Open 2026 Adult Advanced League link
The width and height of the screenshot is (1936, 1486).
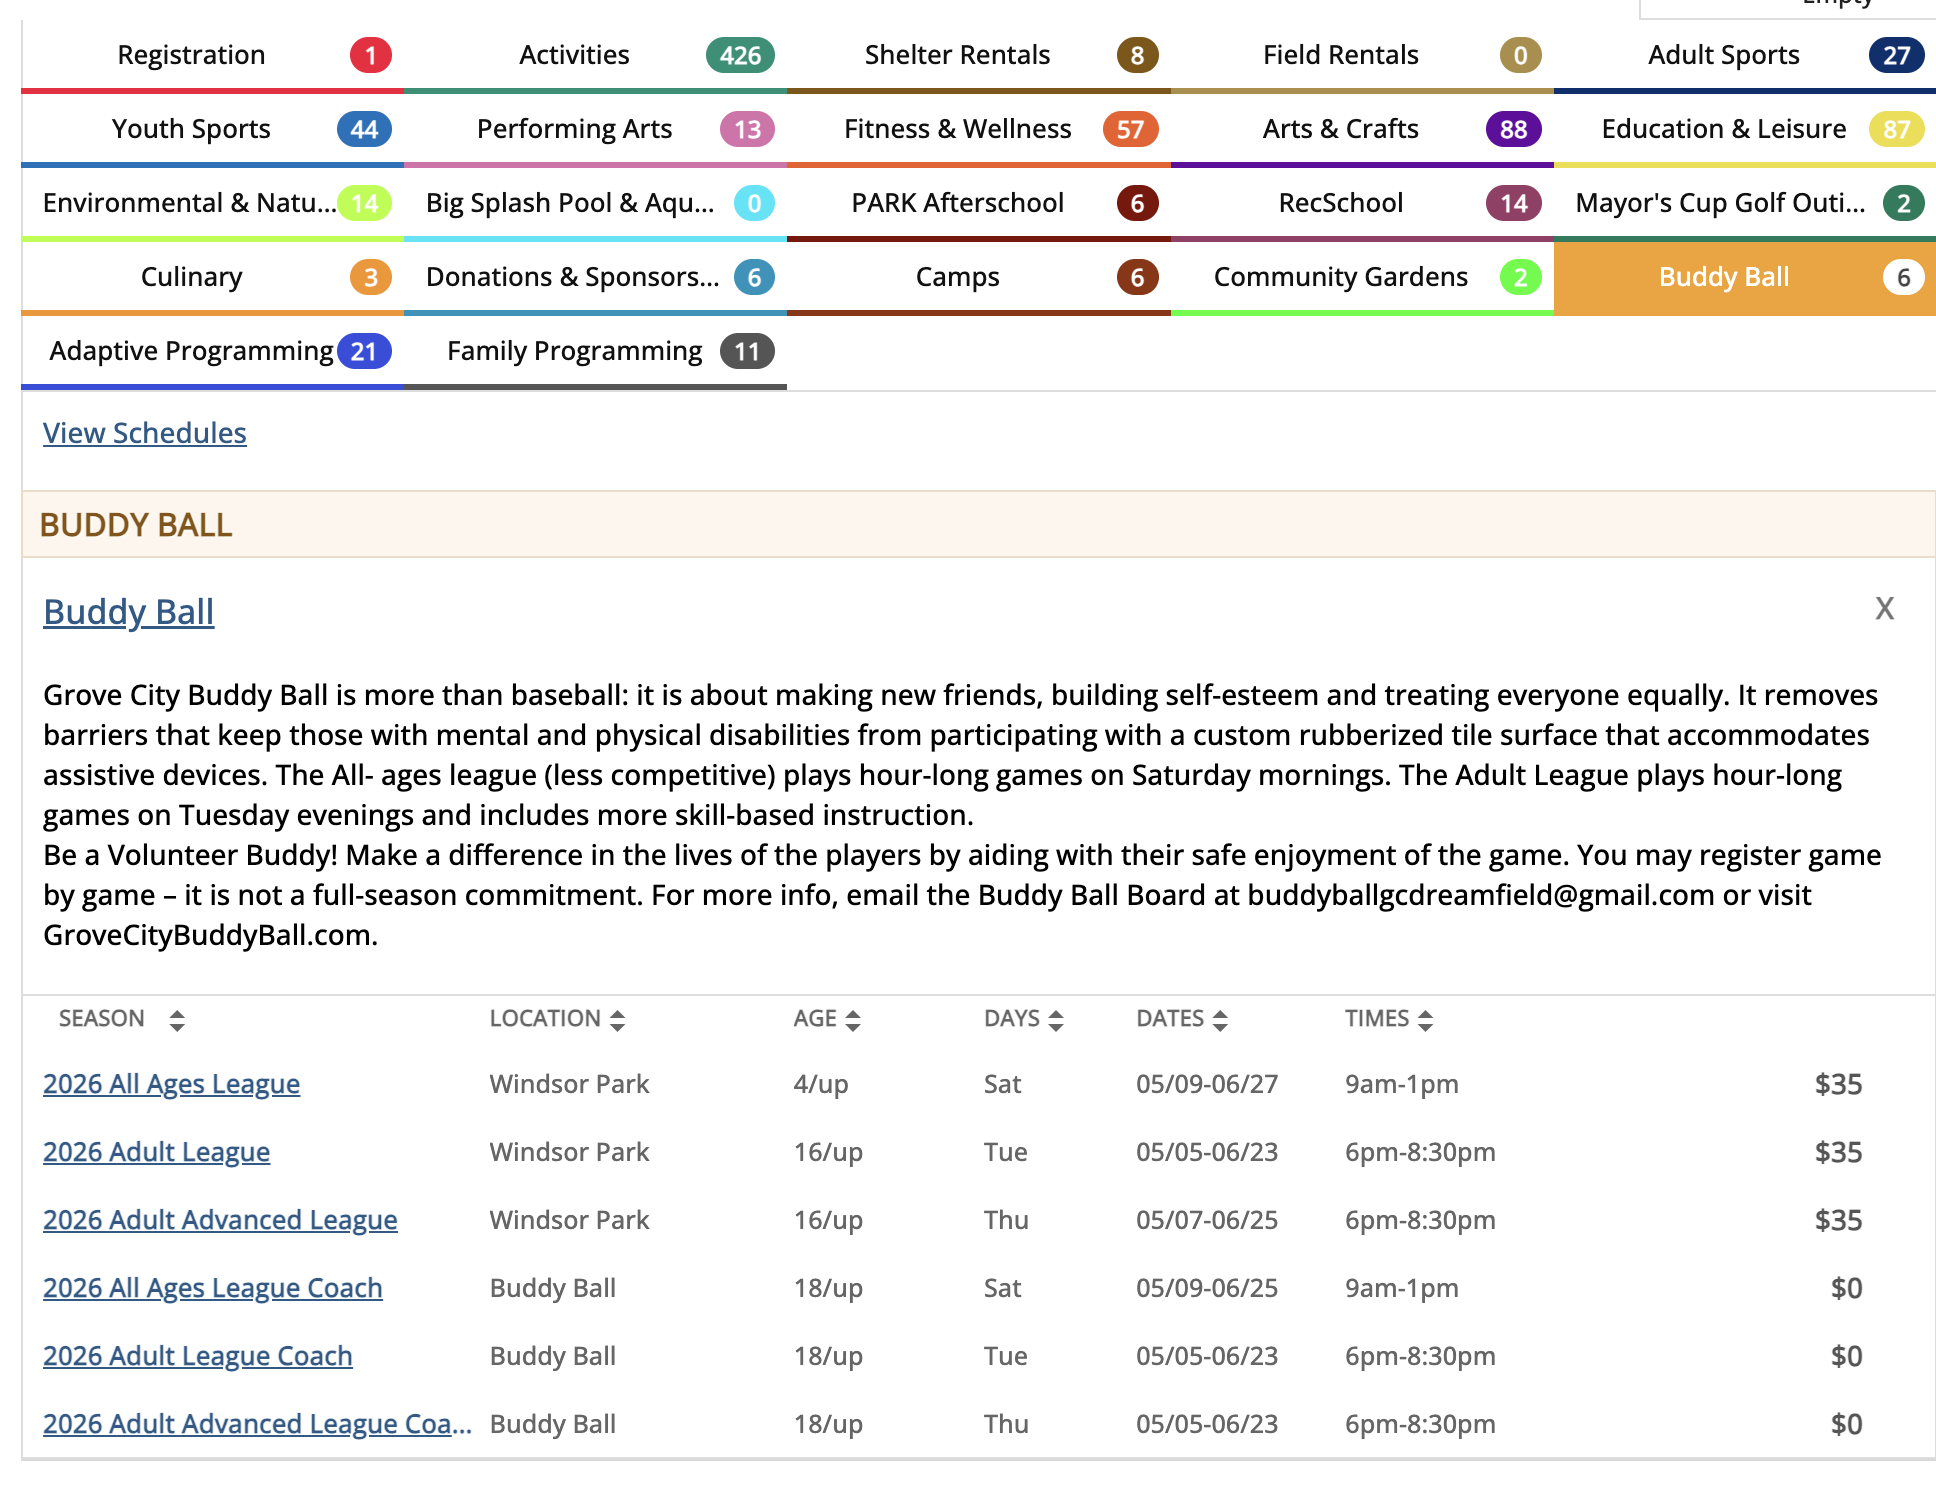point(220,1220)
